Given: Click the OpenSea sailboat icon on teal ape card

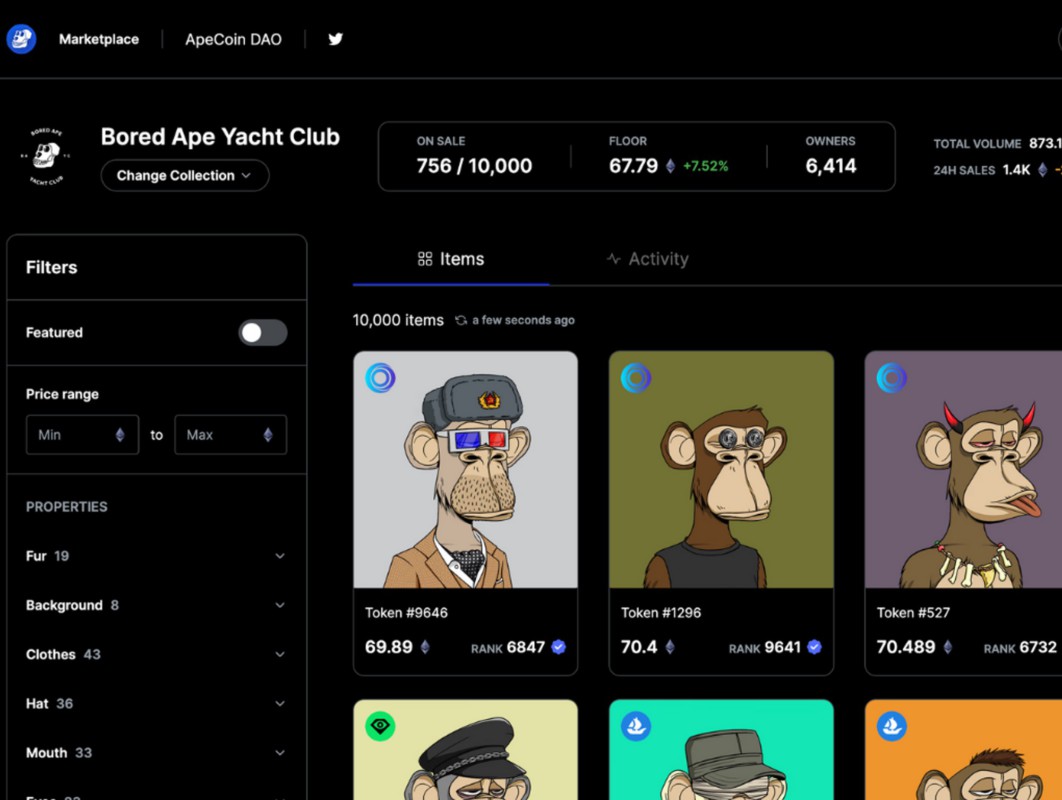Looking at the screenshot, I should [636, 726].
